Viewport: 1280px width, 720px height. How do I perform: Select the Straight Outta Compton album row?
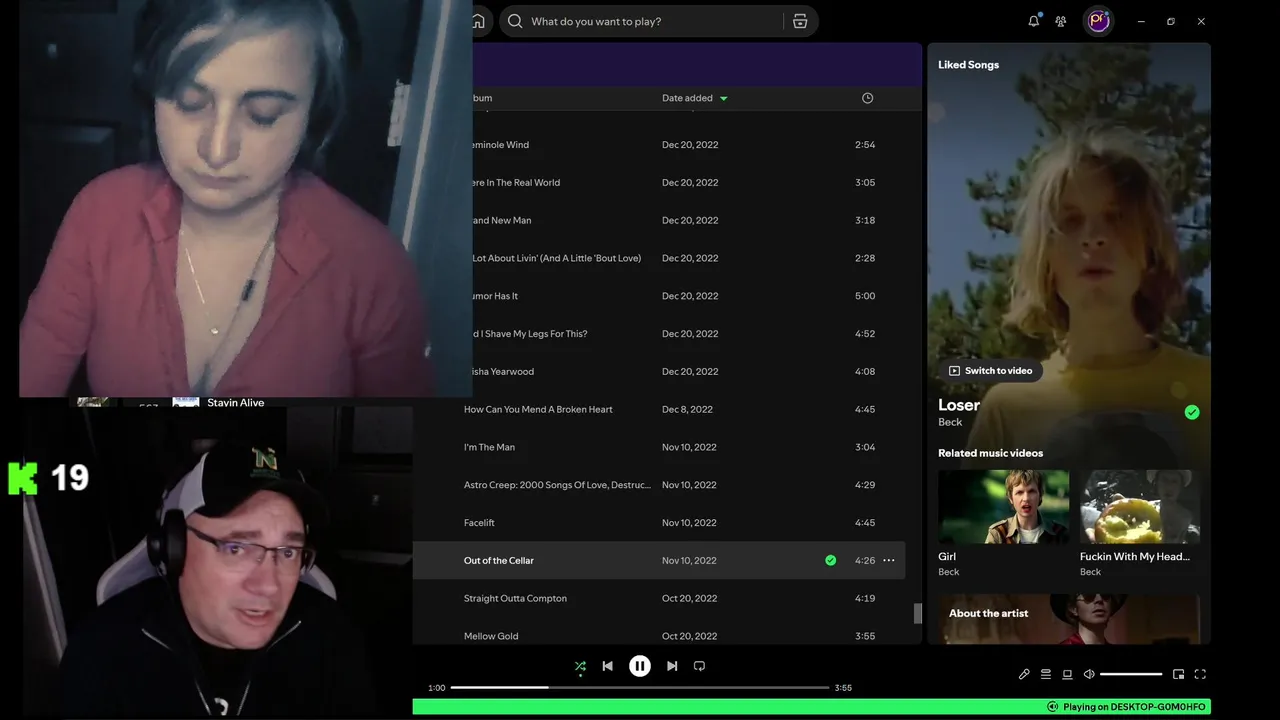coord(660,599)
